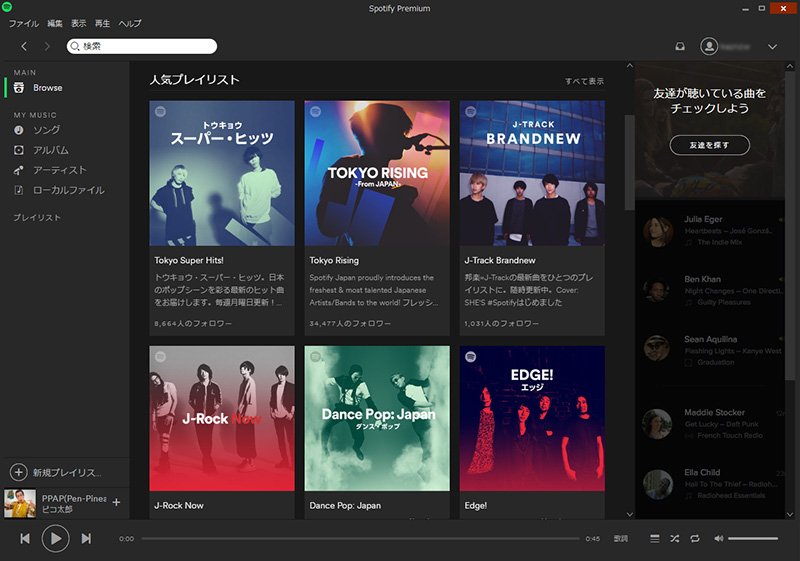The width and height of the screenshot is (800, 561).
Task: Click the Tokyo Rising title link
Action: 334,260
